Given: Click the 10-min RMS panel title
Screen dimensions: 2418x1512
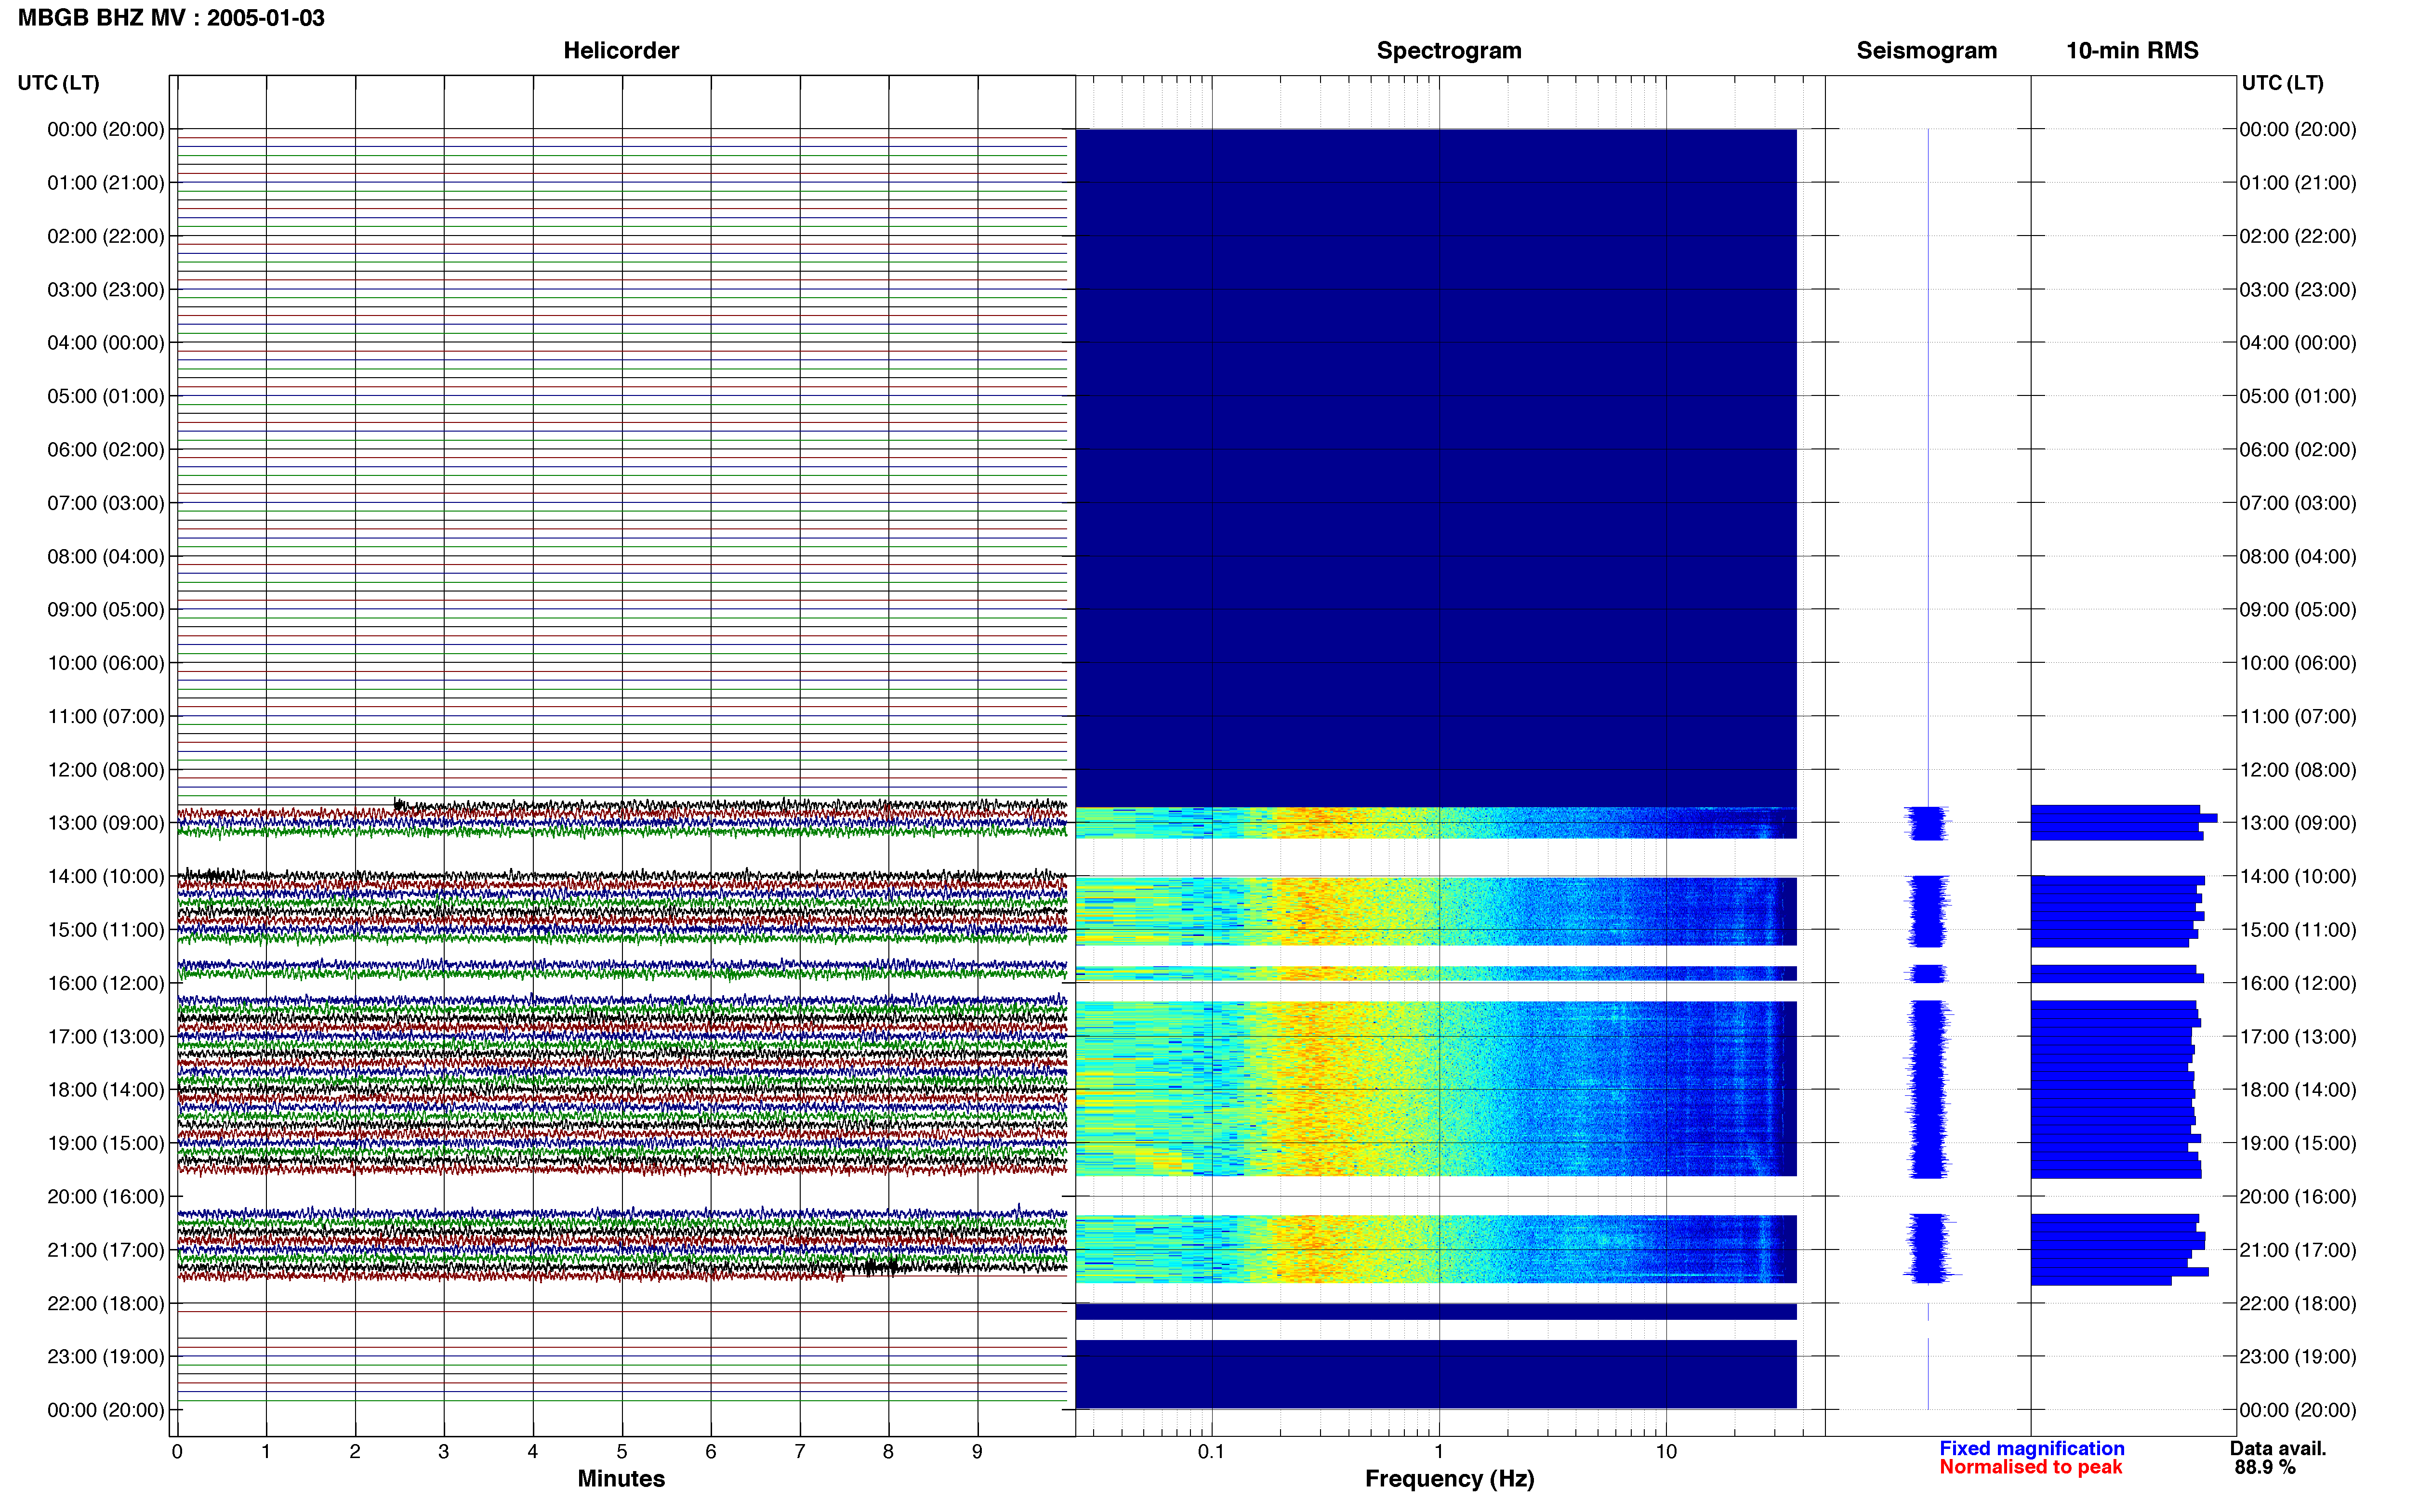Looking at the screenshot, I should (x=2132, y=51).
